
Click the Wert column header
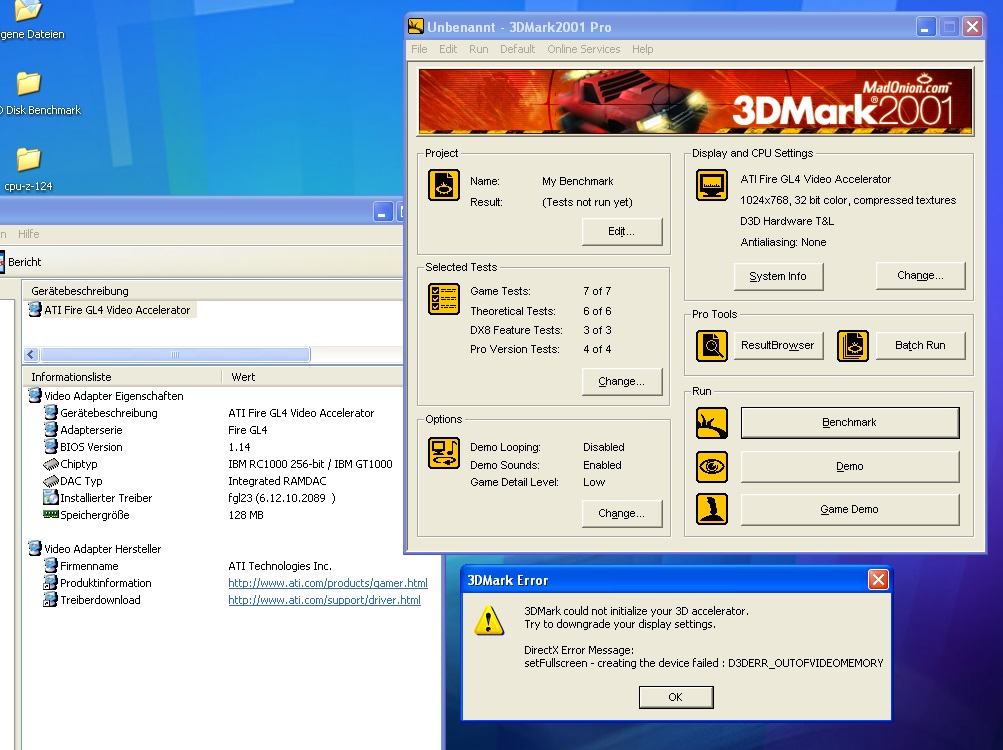(312, 377)
